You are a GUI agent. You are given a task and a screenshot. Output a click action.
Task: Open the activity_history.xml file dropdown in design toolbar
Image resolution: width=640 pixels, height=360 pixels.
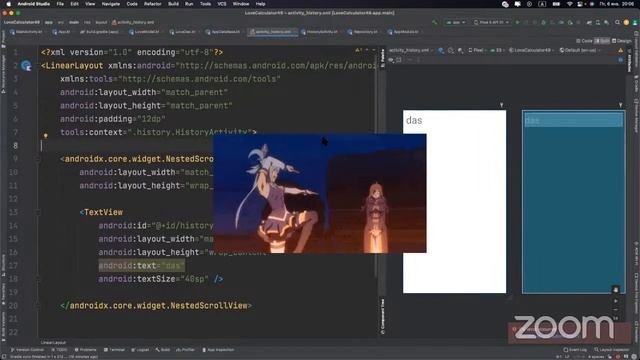(411, 50)
